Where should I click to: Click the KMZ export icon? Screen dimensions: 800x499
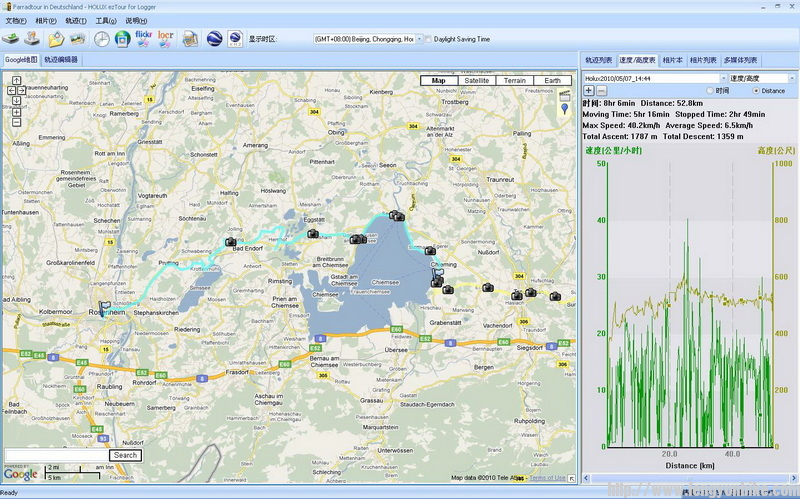coord(235,39)
